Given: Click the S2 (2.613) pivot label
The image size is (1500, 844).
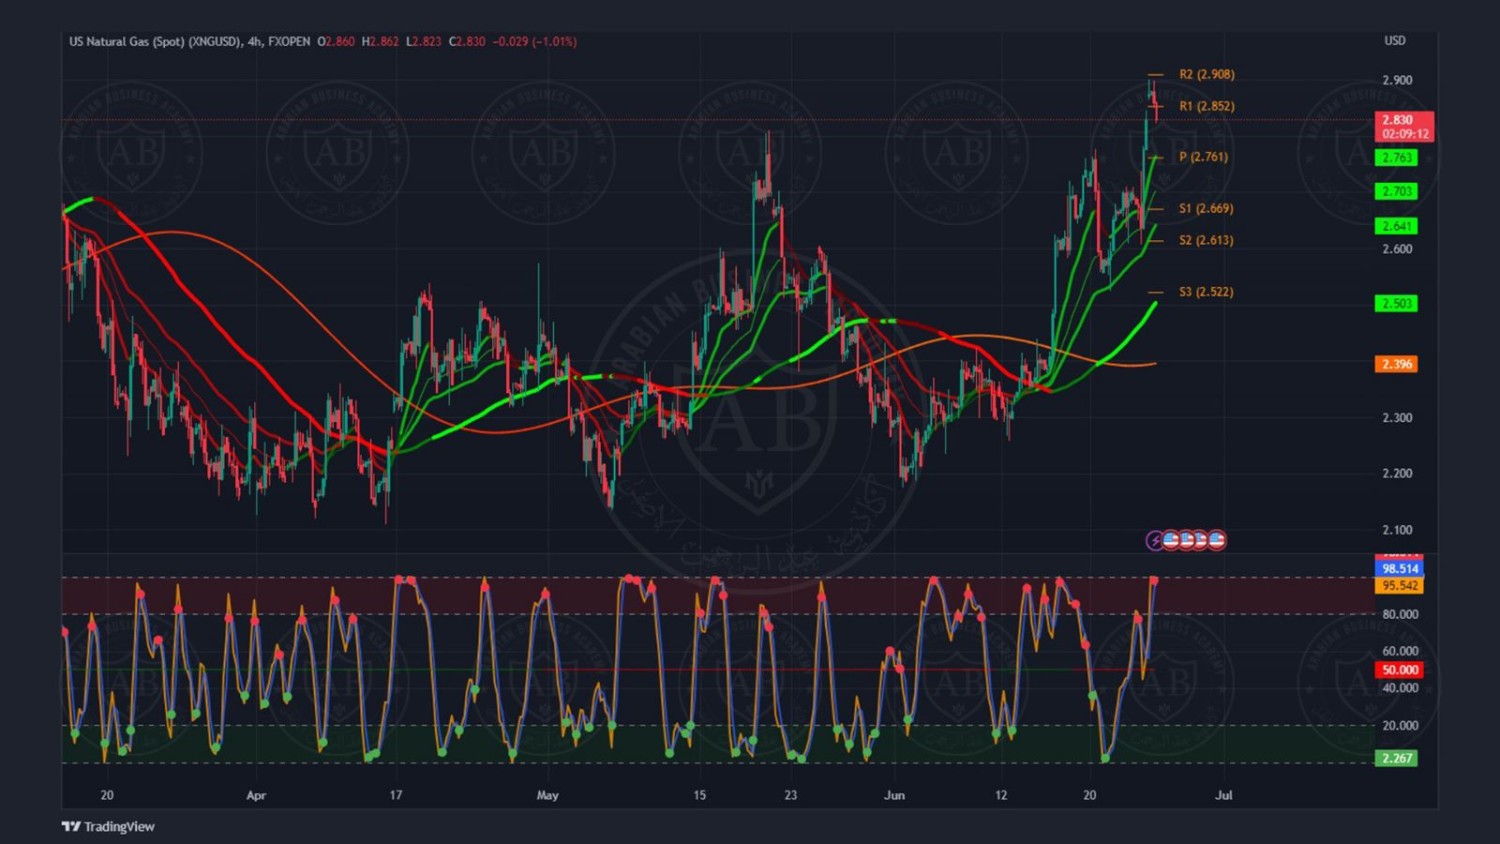Looking at the screenshot, I should 1206,241.
